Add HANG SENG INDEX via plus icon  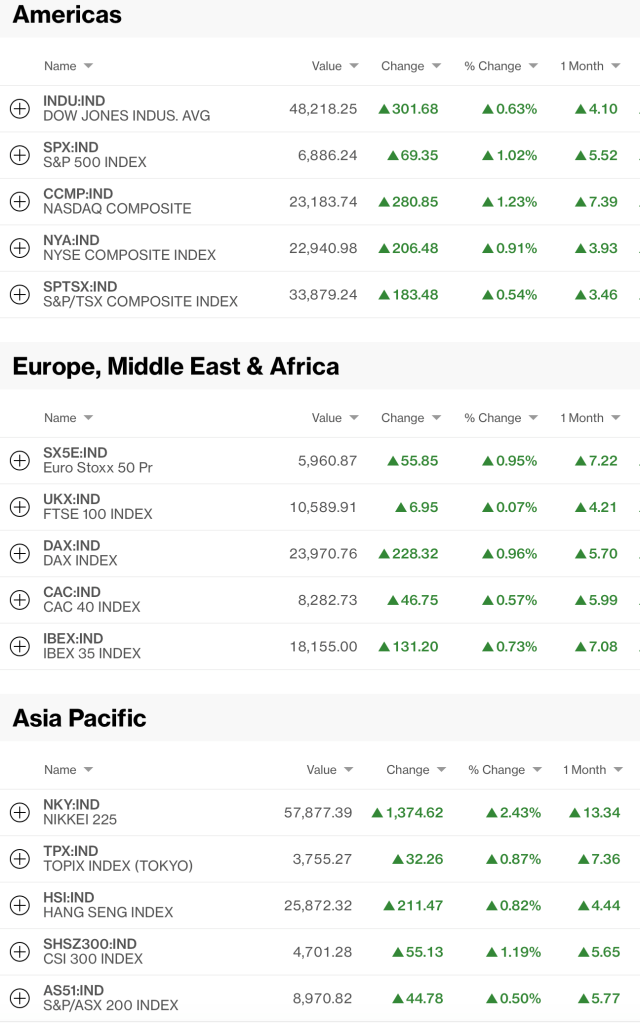(19, 905)
